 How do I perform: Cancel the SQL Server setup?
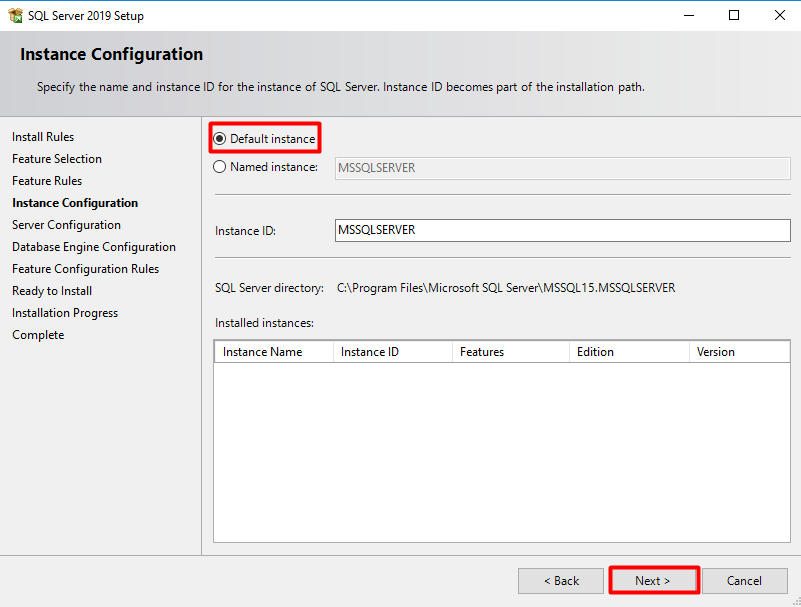[x=744, y=581]
